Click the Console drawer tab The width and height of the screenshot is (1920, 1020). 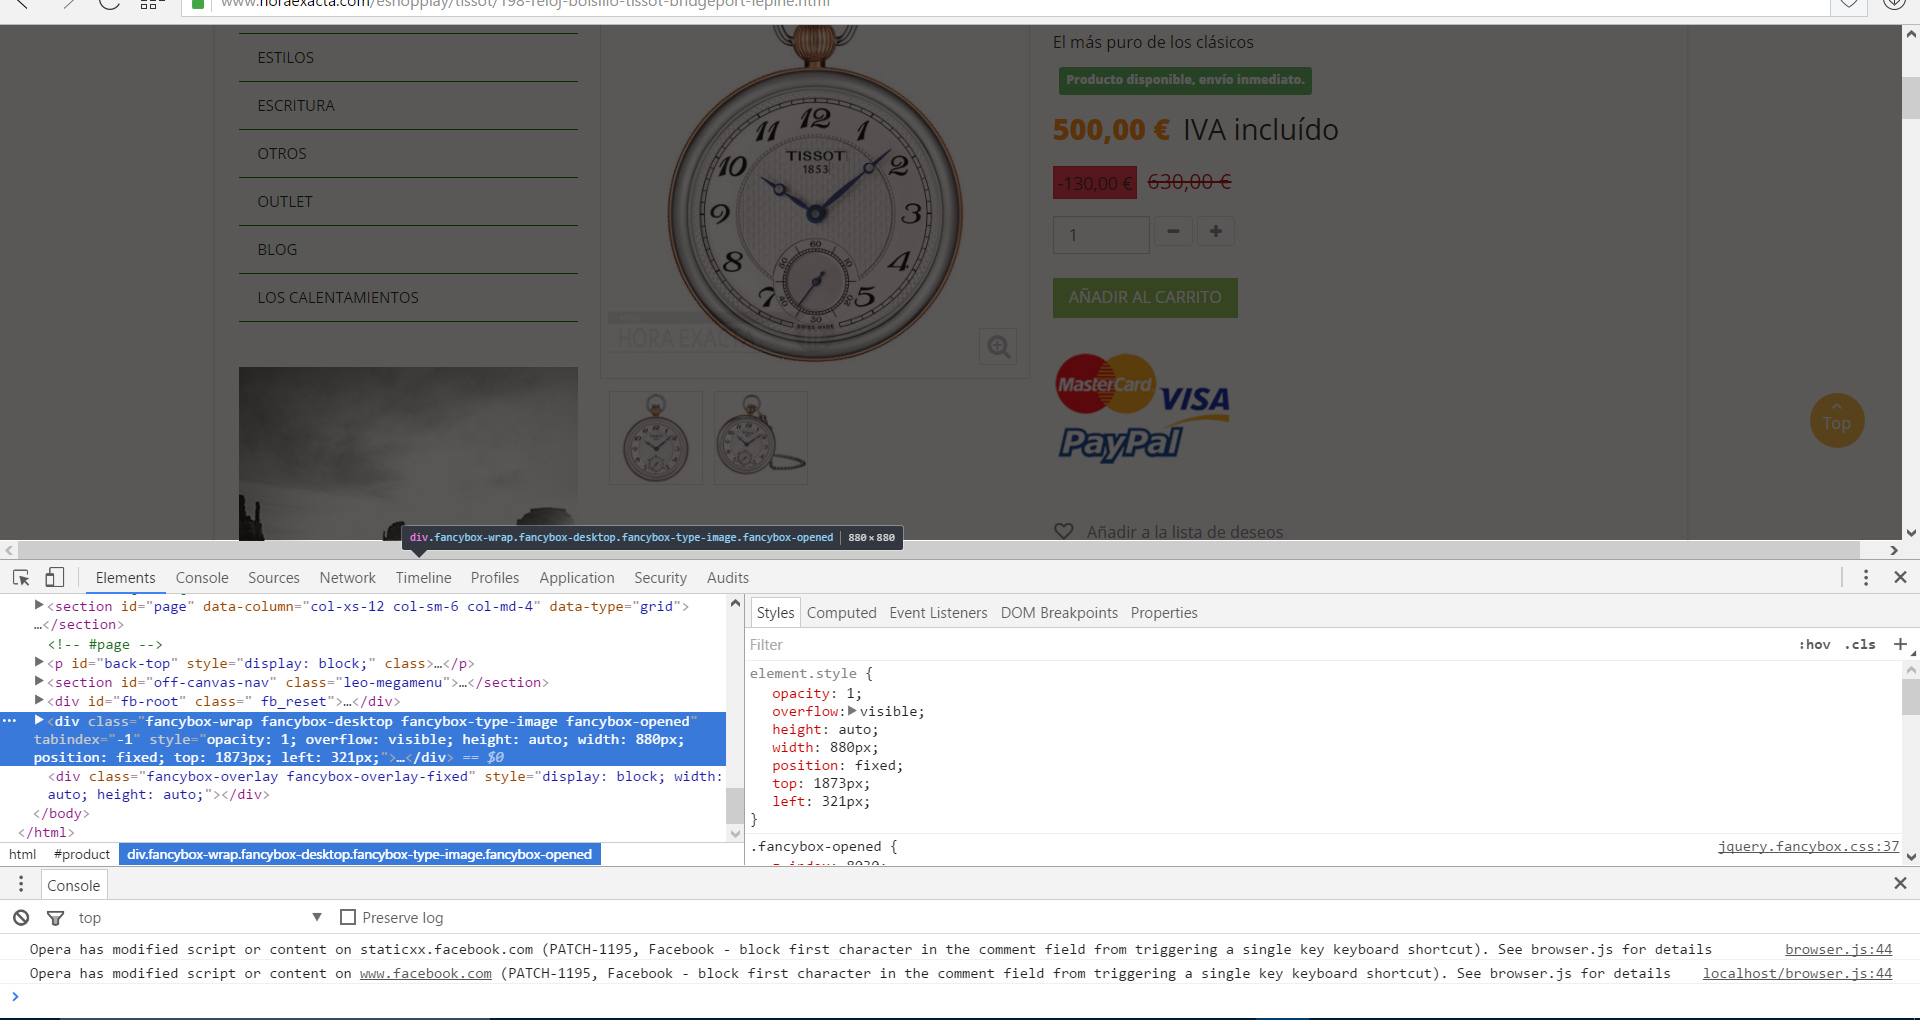click(74, 885)
